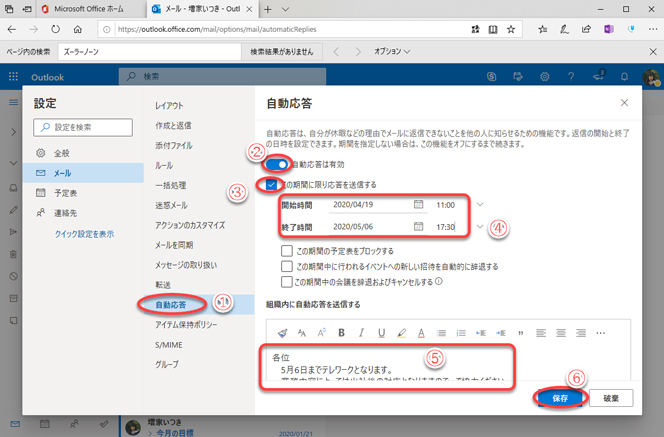This screenshot has height=437, width=664.
Task: Click 設定を検索 search field
Action: (83, 127)
